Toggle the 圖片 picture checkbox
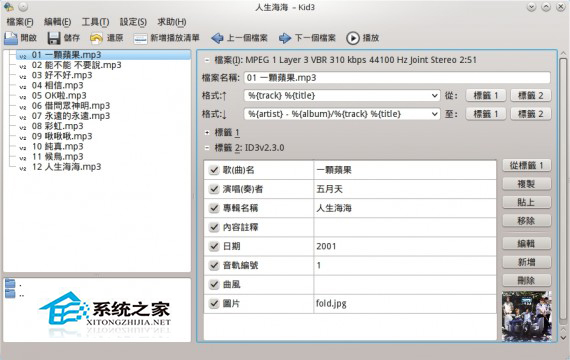The height and width of the screenshot is (360, 570). coord(214,303)
